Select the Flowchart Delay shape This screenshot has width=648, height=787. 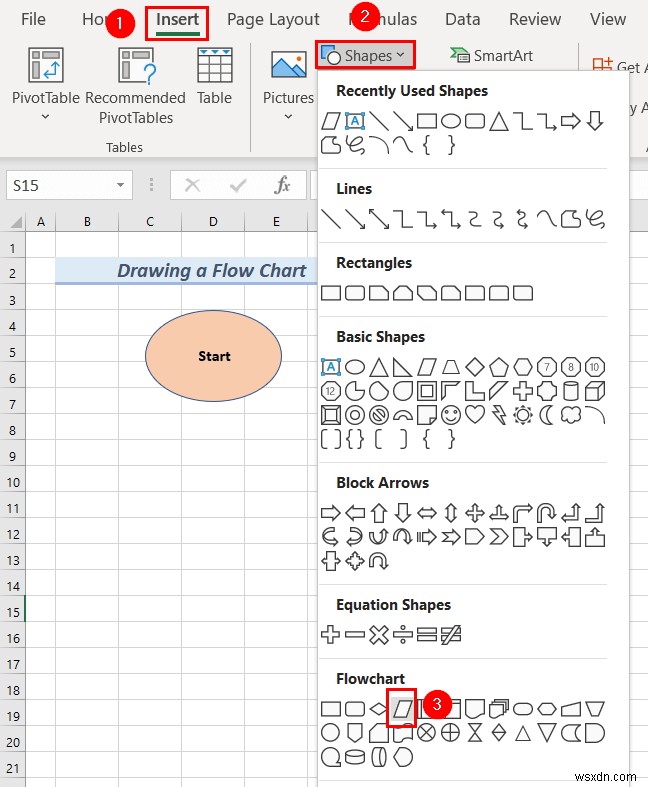(595, 733)
